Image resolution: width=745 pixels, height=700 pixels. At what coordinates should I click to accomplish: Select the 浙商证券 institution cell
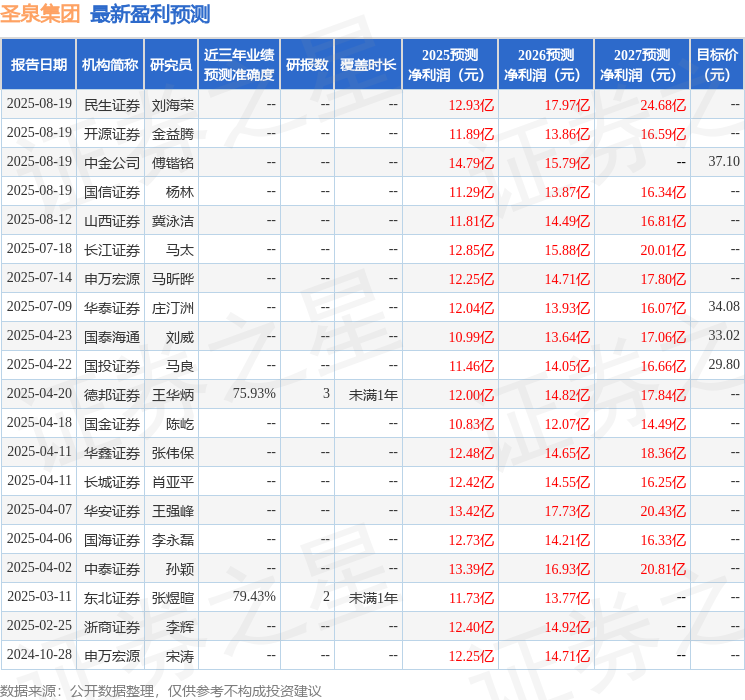pyautogui.click(x=112, y=627)
